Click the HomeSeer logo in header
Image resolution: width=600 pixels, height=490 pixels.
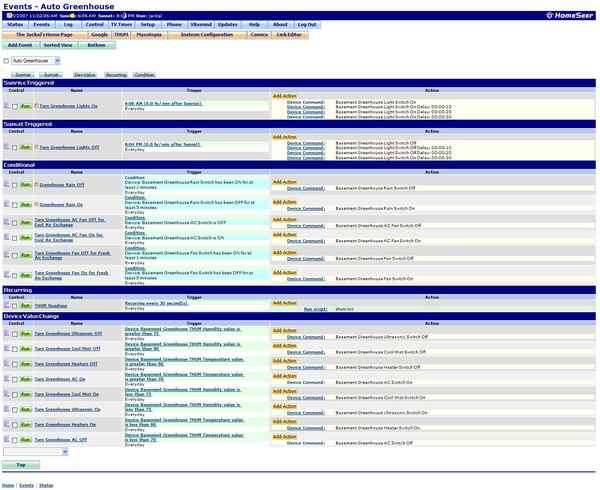point(569,15)
